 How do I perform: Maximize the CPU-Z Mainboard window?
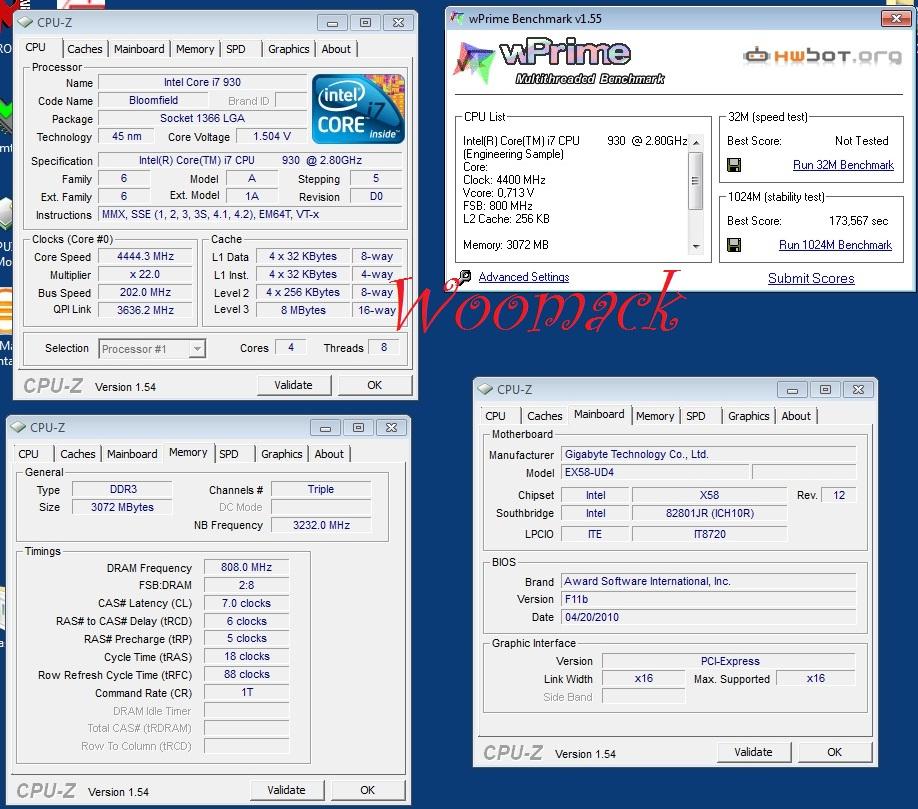pos(825,390)
